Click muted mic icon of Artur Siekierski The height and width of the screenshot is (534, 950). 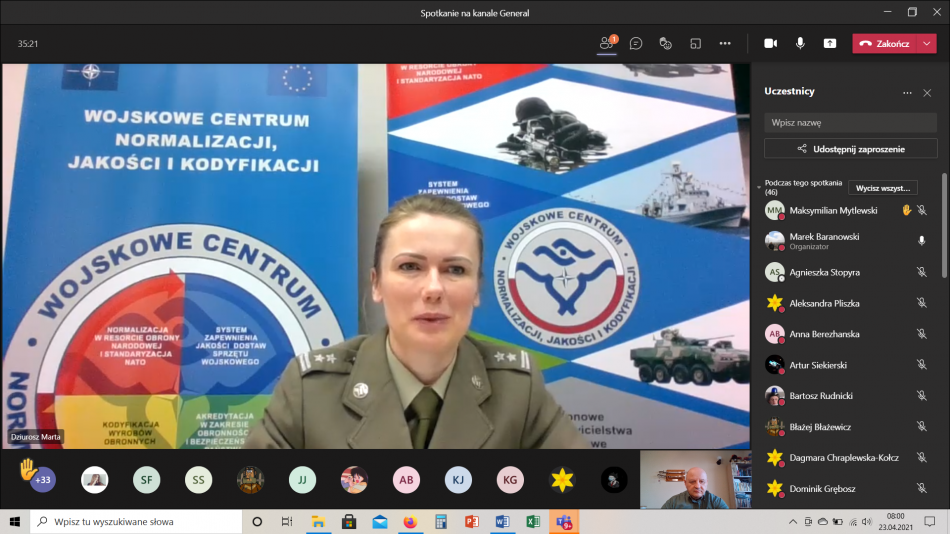[922, 365]
